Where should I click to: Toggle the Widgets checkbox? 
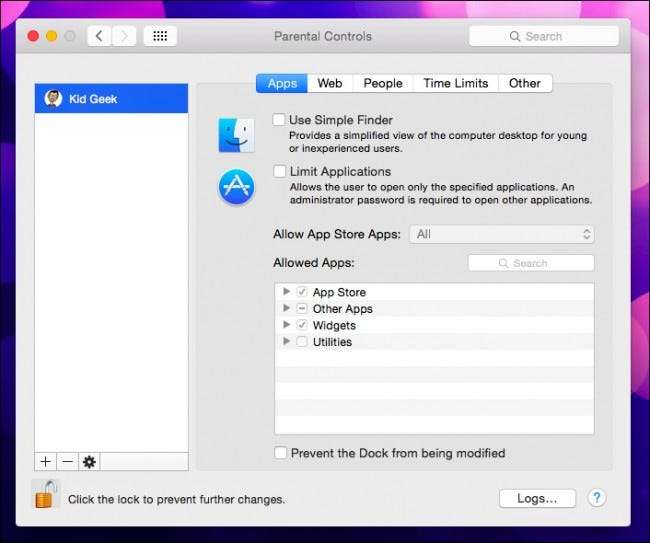coord(302,325)
